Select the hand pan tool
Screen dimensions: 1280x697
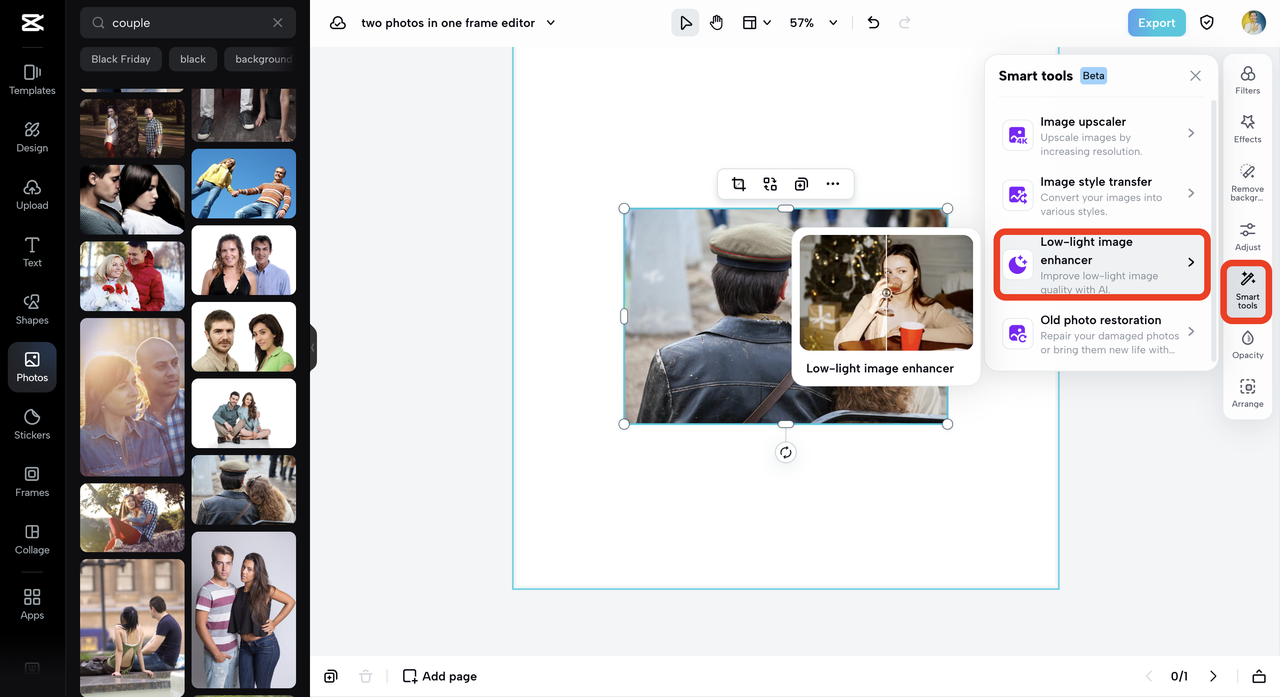717,22
